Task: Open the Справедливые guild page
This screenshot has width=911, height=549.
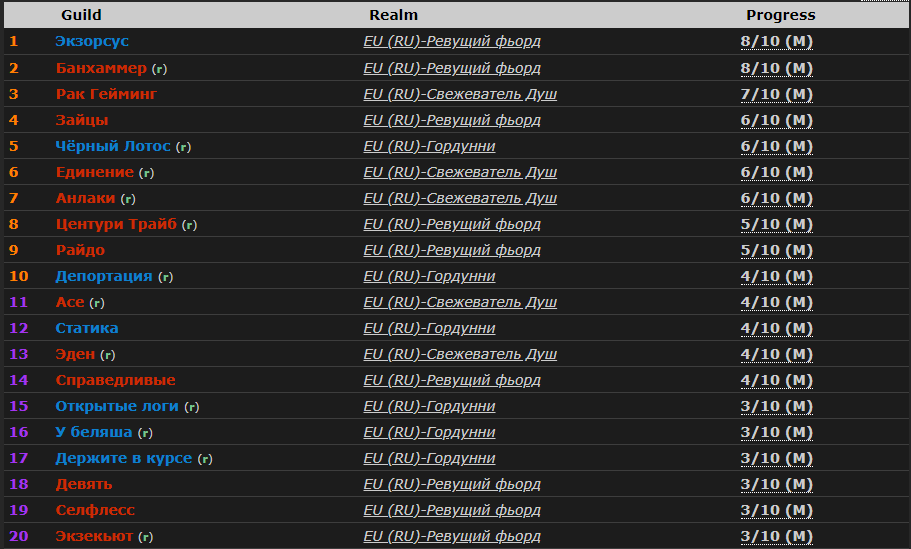Action: (x=116, y=380)
